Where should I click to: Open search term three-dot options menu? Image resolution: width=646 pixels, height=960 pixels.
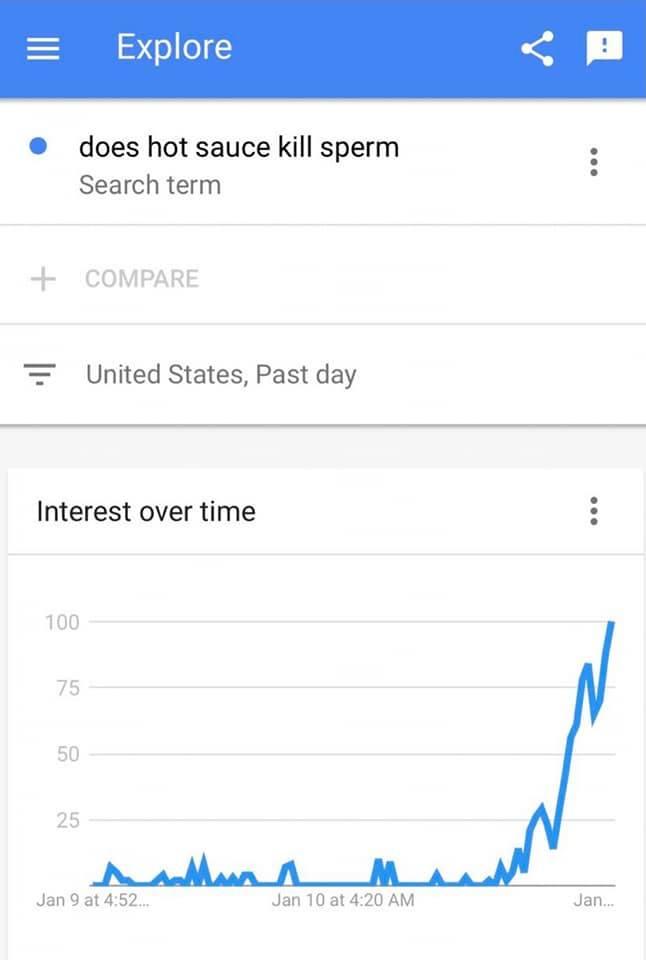[x=594, y=162]
